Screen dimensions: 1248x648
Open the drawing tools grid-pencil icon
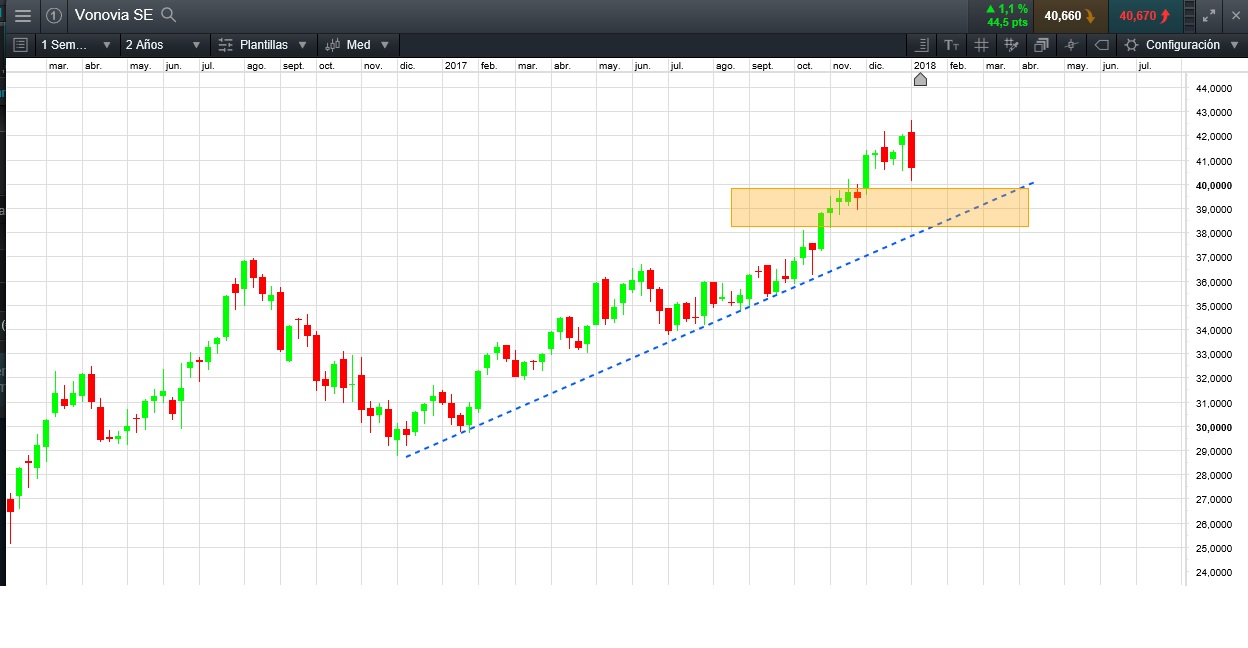[x=1011, y=45]
